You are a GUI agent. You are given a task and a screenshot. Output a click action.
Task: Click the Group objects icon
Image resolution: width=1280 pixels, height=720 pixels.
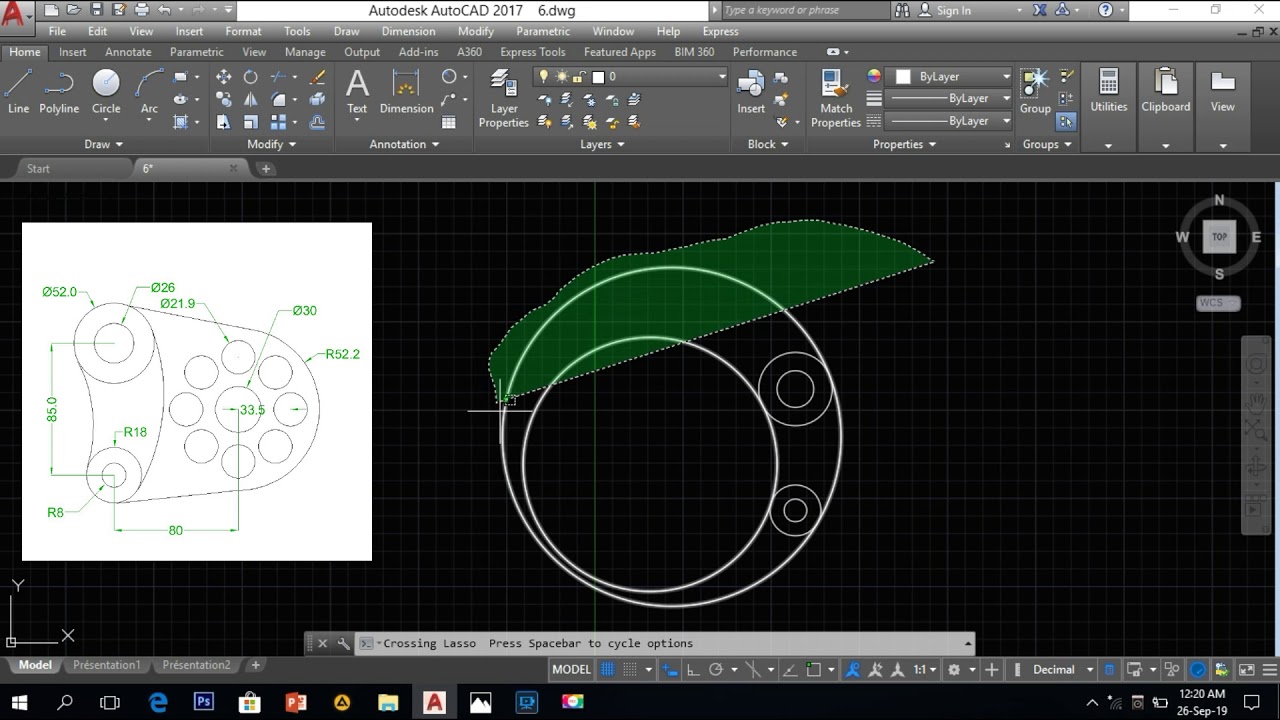point(1035,91)
